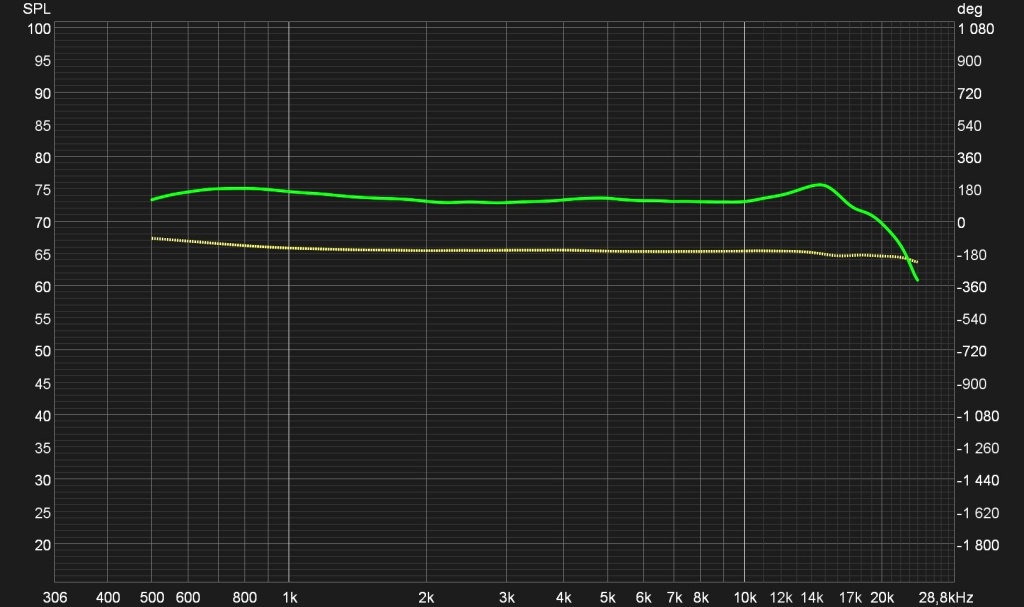Image resolution: width=1024 pixels, height=607 pixels.
Task: Select the -1 800 degree scale value
Action: coord(978,545)
